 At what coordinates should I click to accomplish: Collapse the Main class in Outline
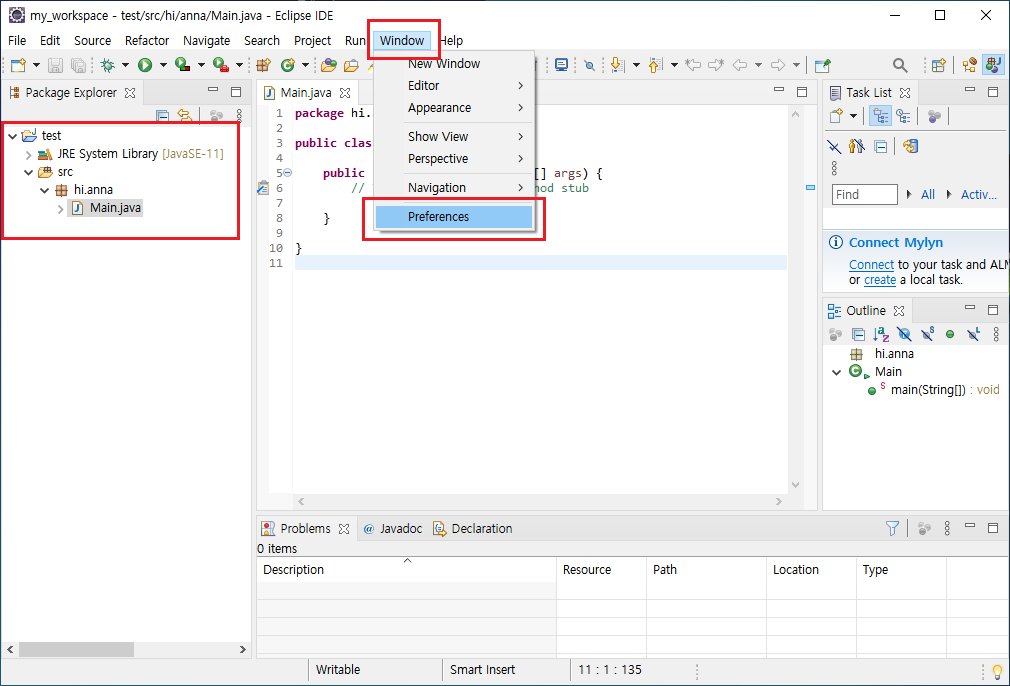tap(837, 372)
